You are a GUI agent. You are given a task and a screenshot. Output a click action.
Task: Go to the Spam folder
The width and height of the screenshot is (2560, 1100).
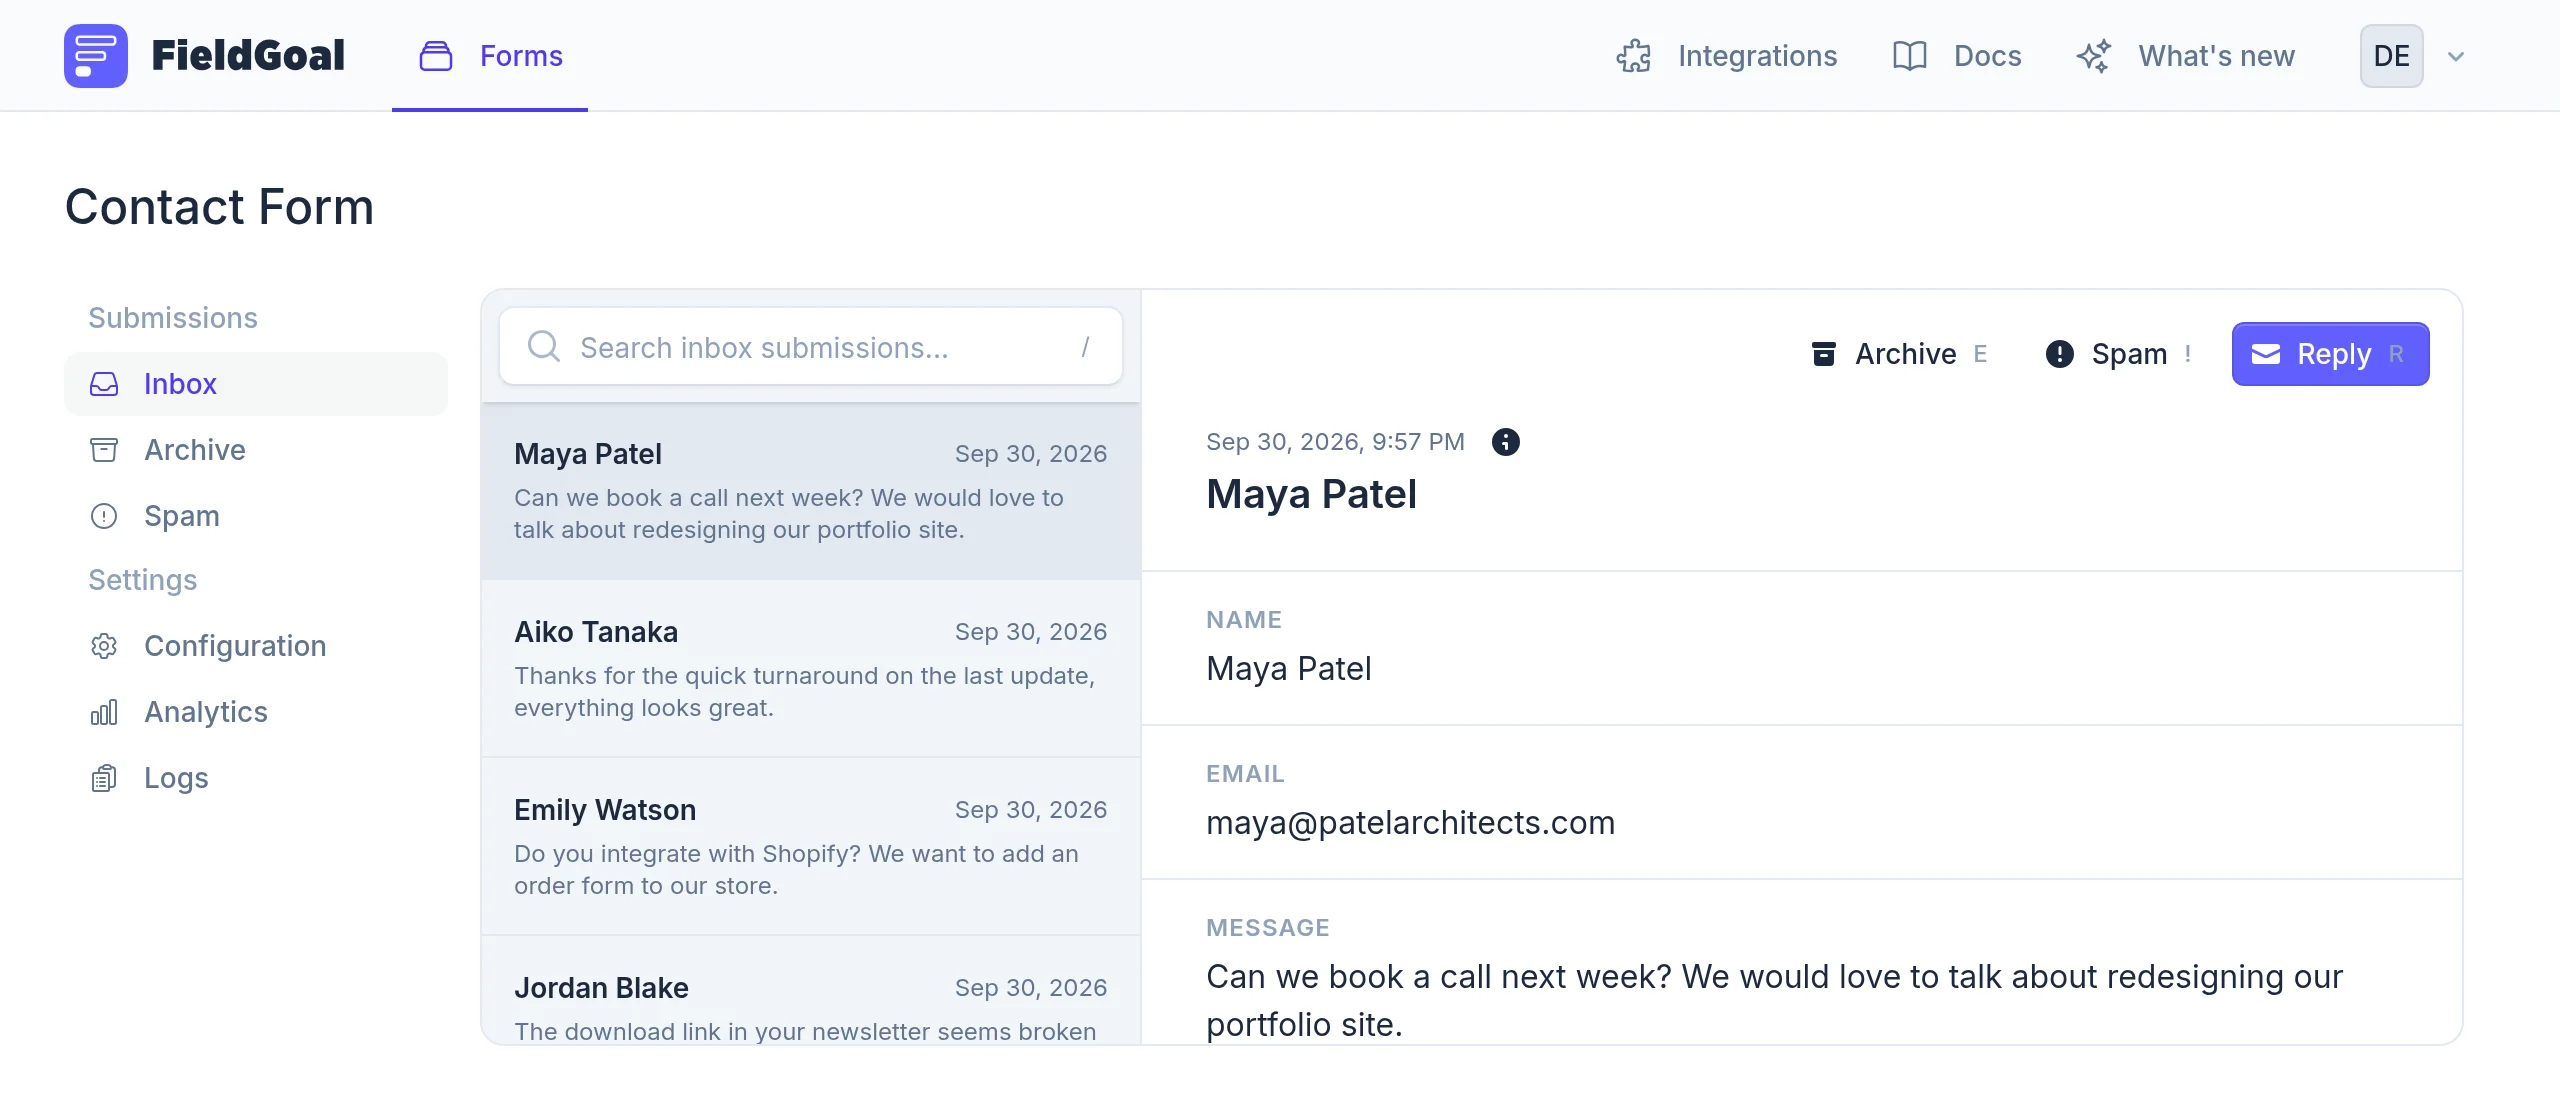coord(256,516)
